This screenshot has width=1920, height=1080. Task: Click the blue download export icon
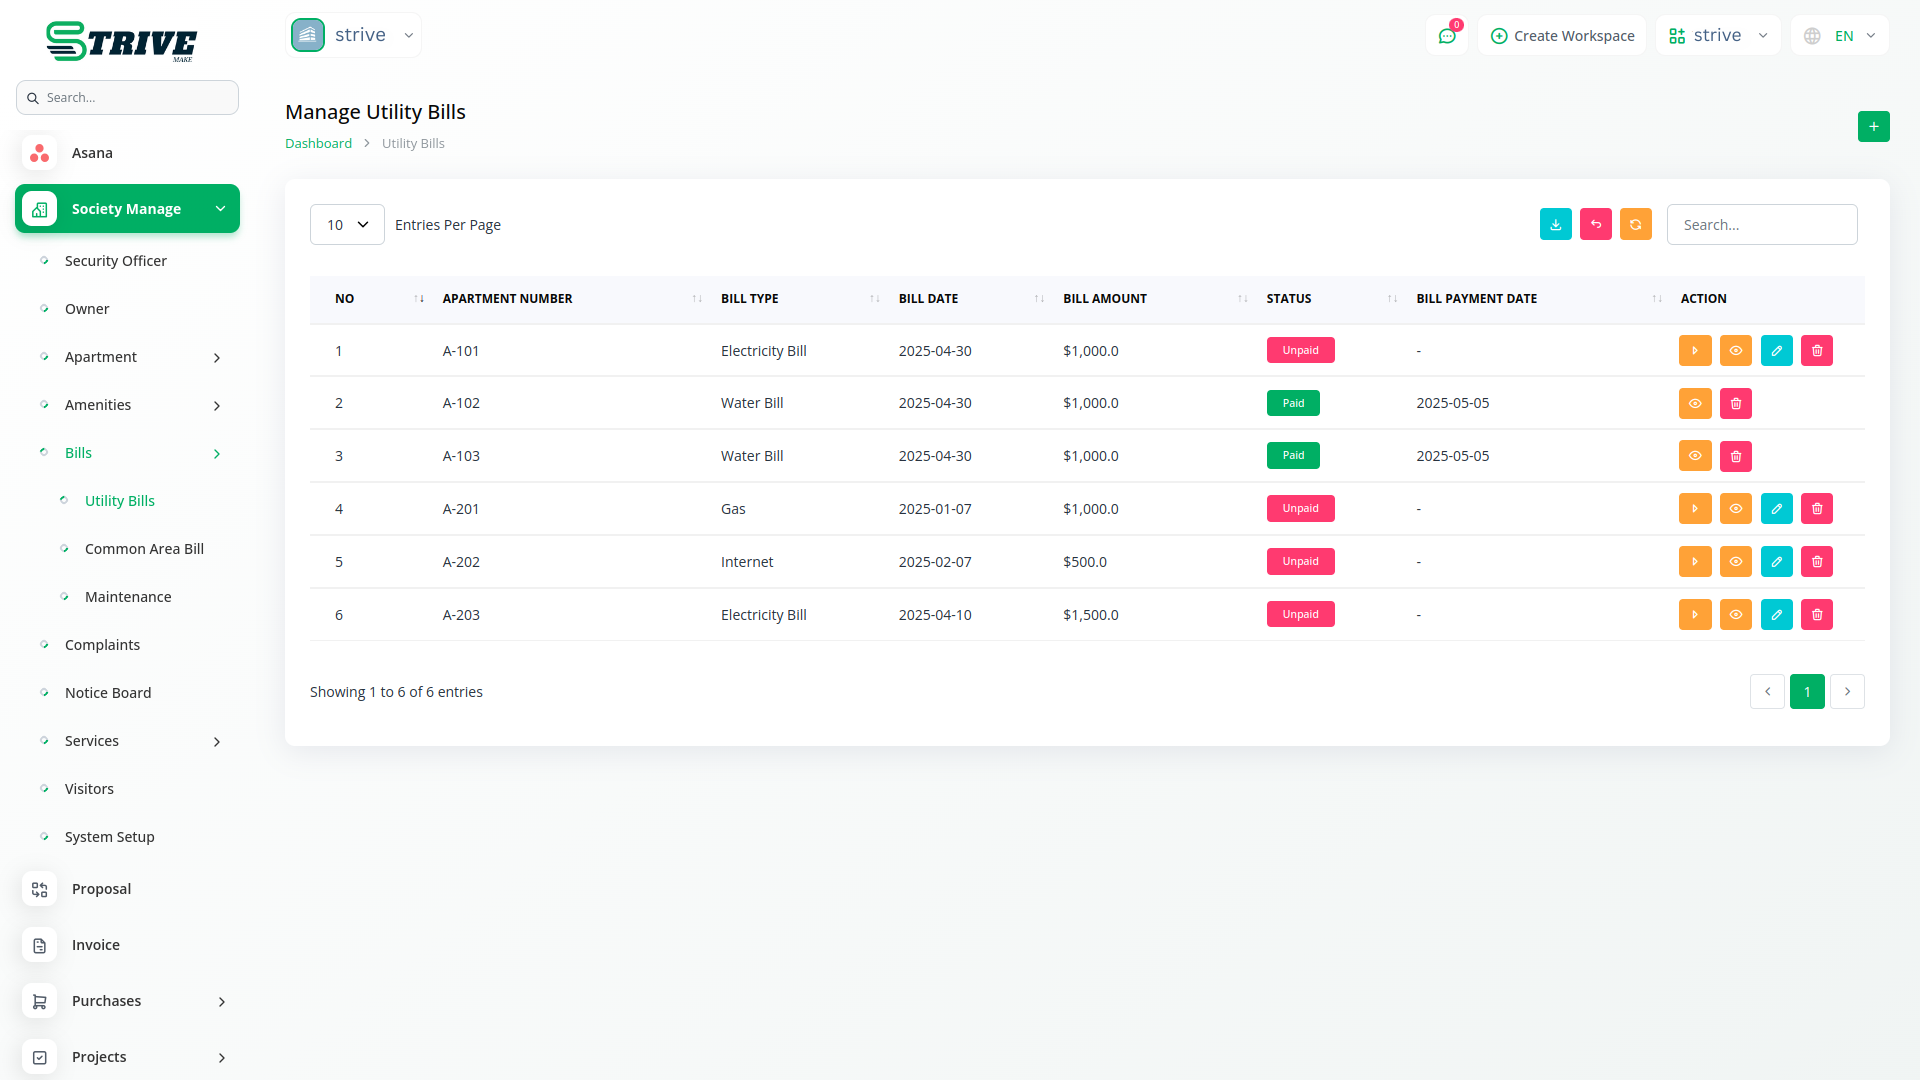pyautogui.click(x=1555, y=225)
